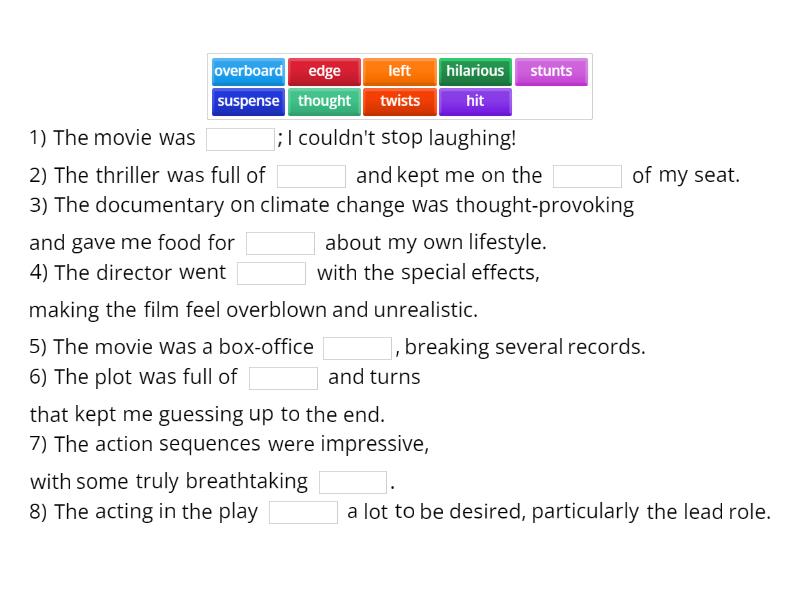The image size is (800, 600).
Task: Select the "stunts" word tile
Action: click(551, 71)
